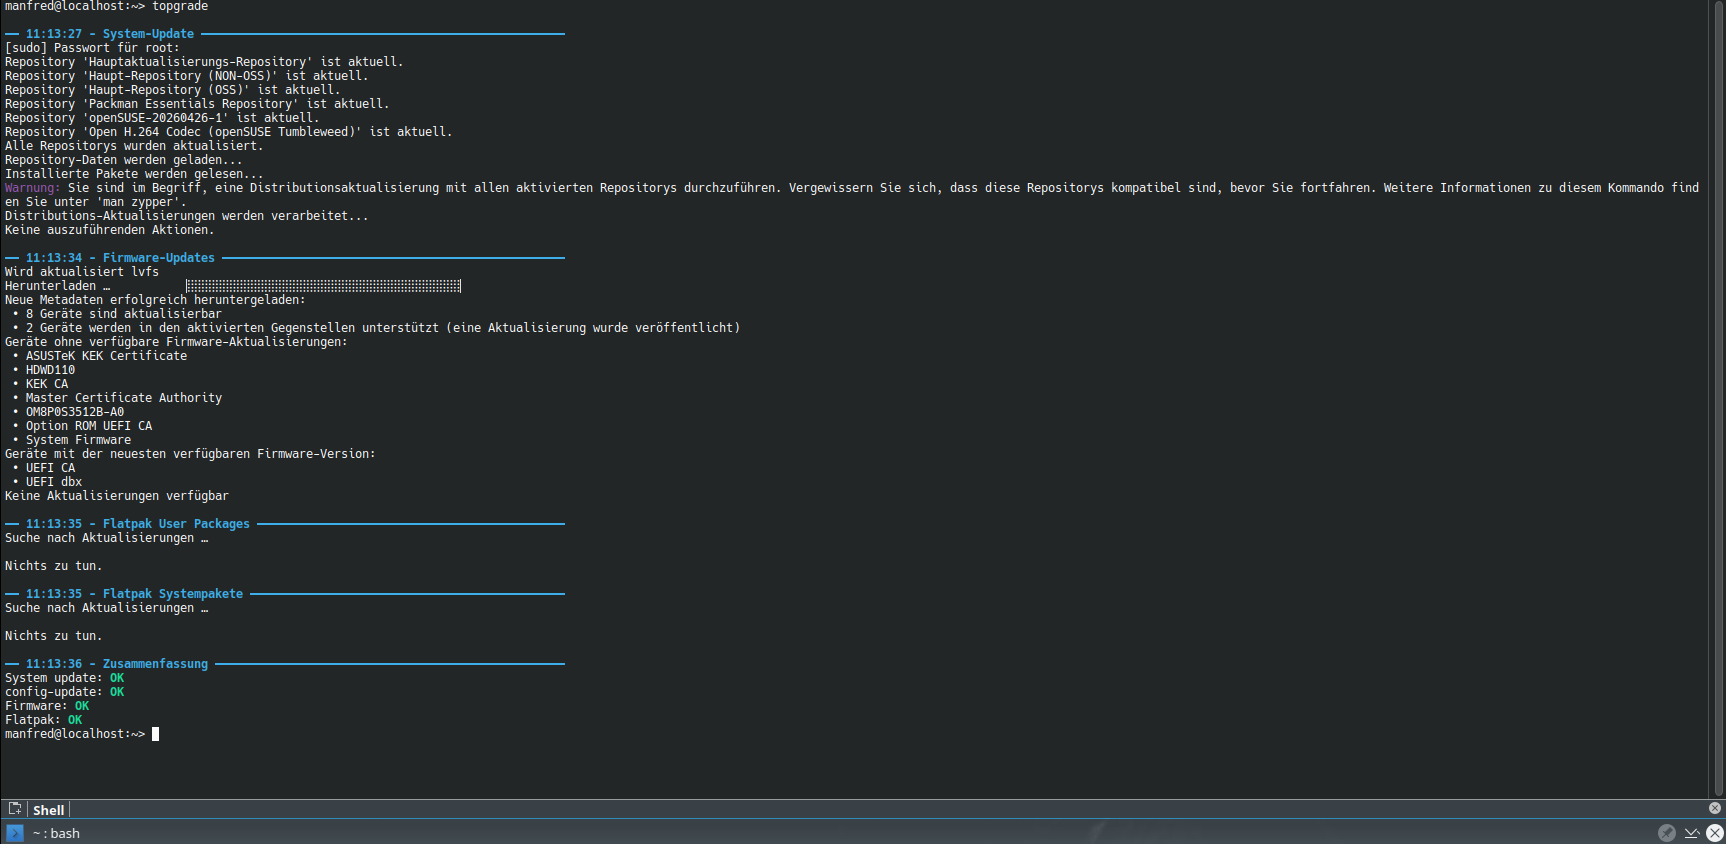This screenshot has height=844, width=1726.
Task: Click the '~ : bash' window title
Action: [56, 833]
